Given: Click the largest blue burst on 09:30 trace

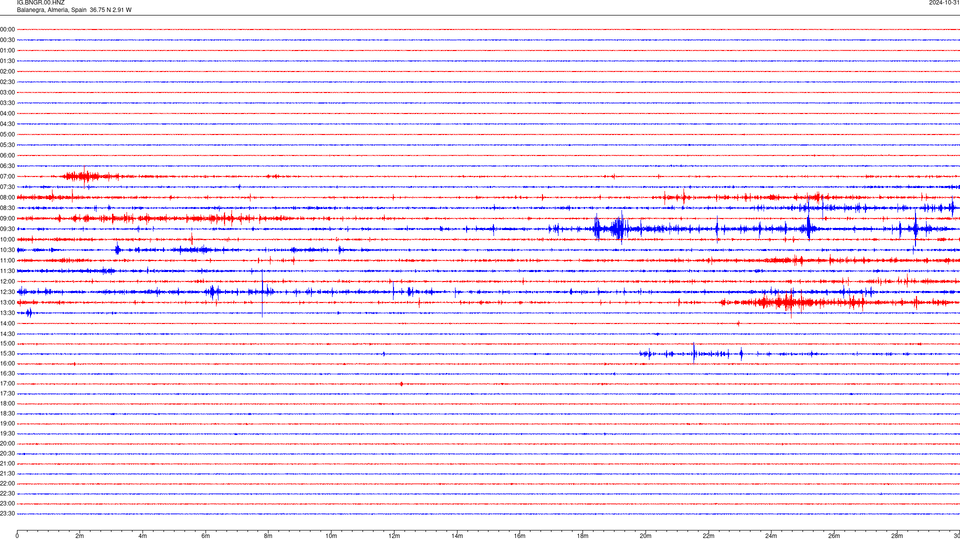Looking at the screenshot, I should (x=618, y=229).
